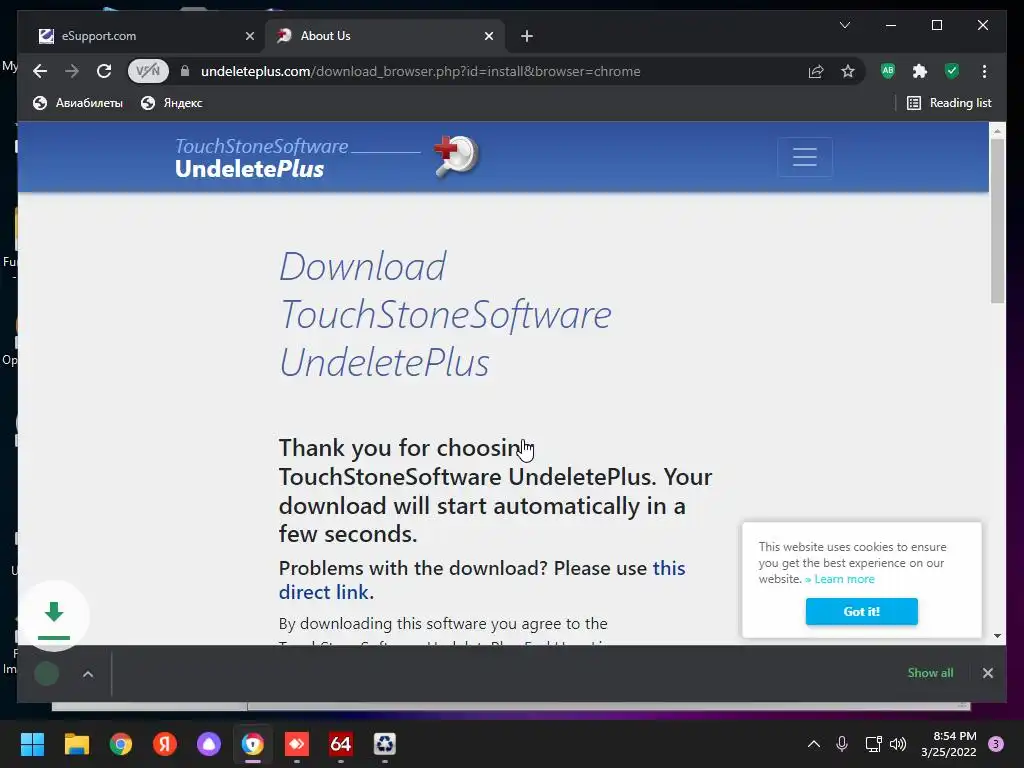The image size is (1024, 768).
Task: Click the forward navigation arrow
Action: coord(72,71)
